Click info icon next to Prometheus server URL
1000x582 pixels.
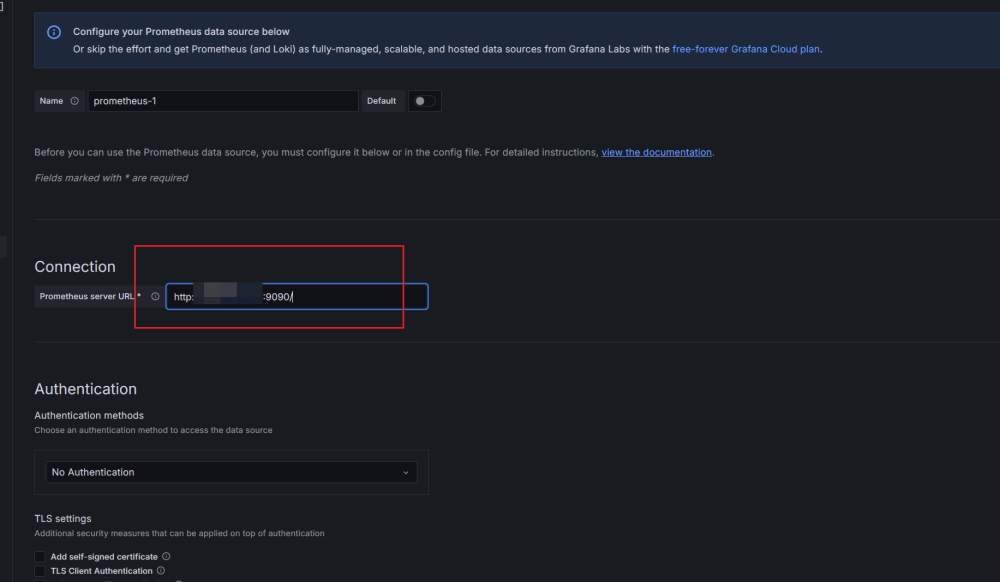(155, 297)
